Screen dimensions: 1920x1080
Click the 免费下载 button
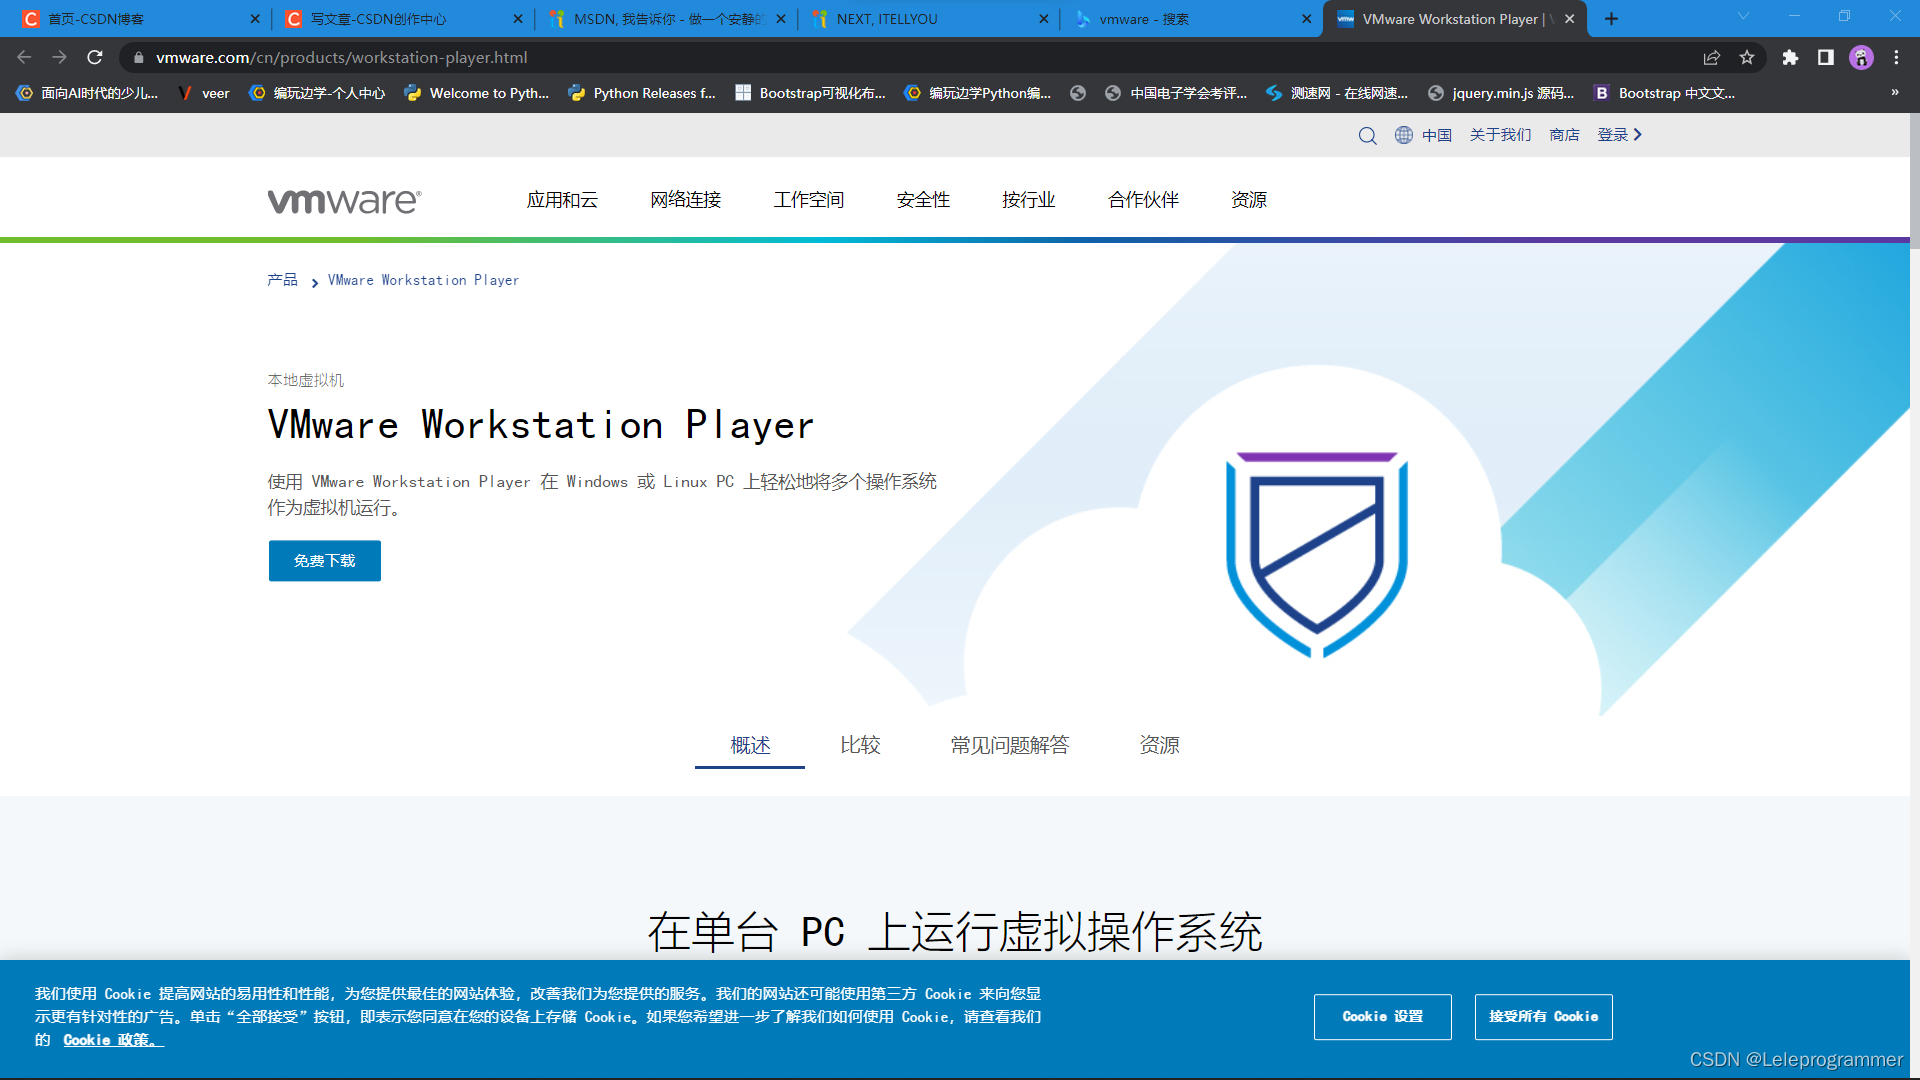tap(324, 561)
